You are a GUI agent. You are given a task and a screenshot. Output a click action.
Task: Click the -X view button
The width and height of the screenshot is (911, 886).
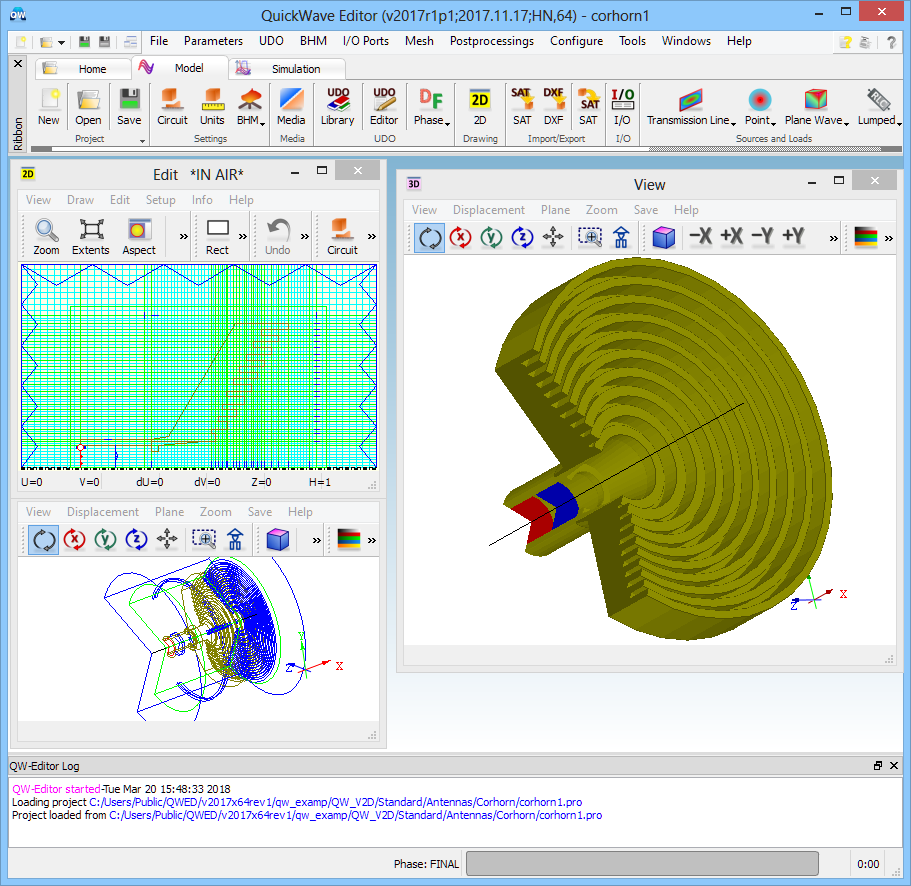pyautogui.click(x=701, y=237)
